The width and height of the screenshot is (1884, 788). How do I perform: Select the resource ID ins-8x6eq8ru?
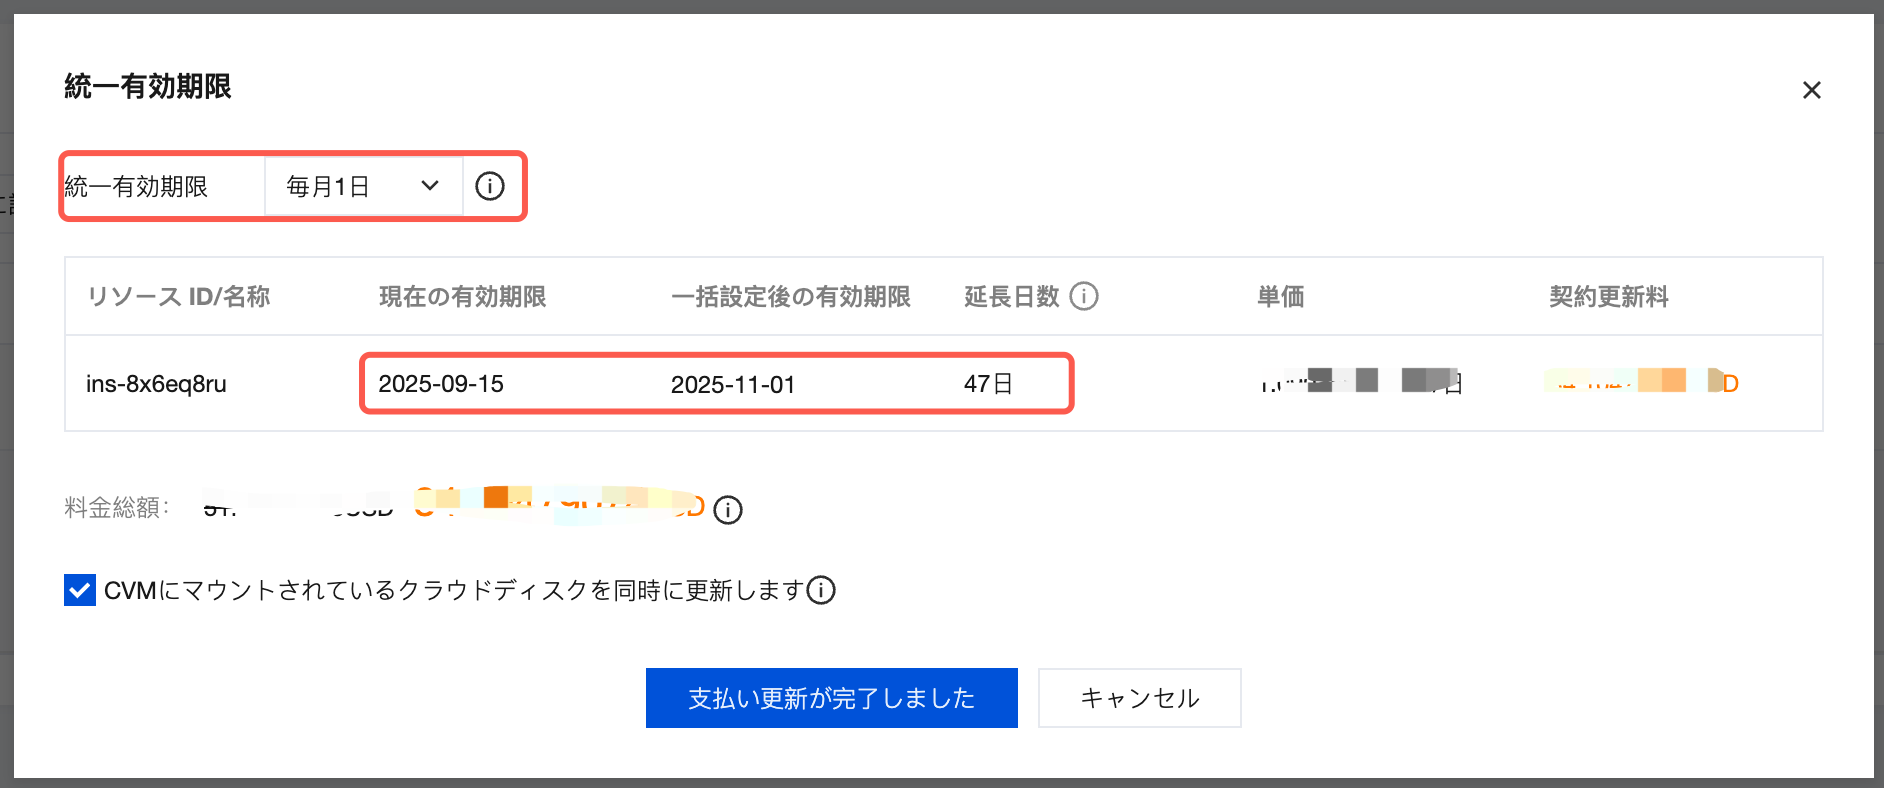(x=156, y=384)
